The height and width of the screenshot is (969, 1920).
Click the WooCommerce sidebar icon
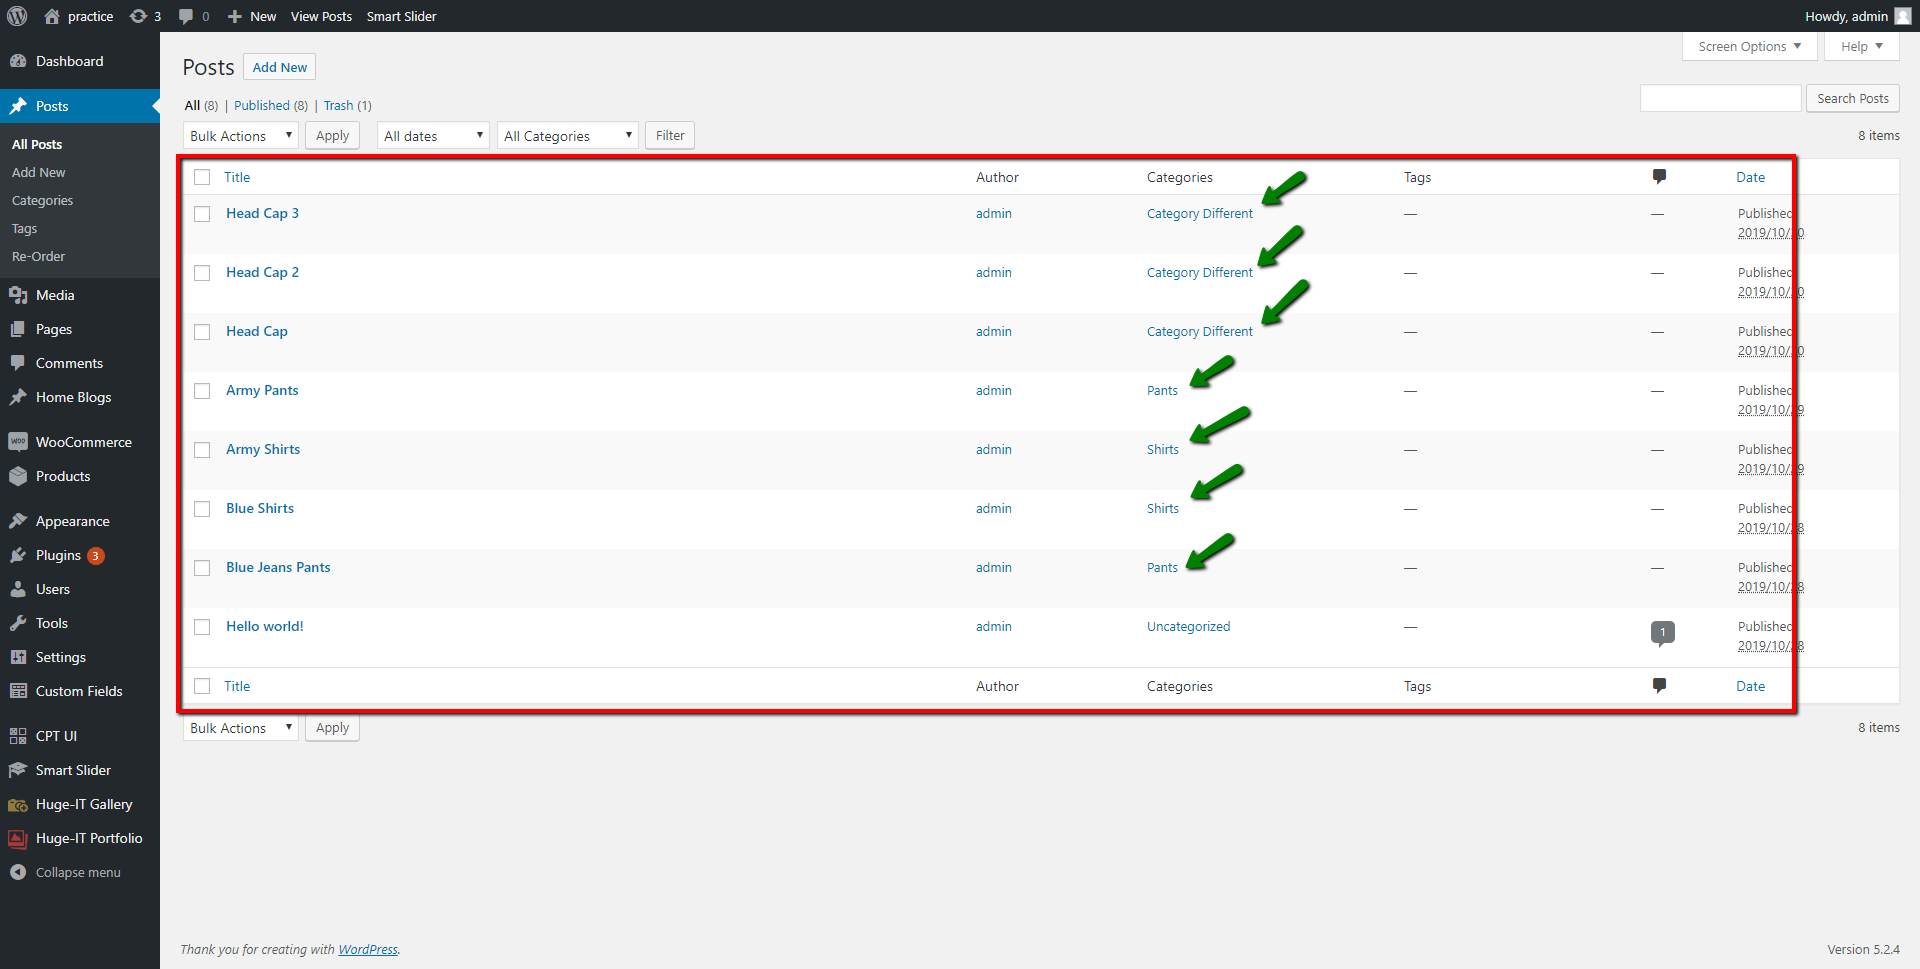(18, 442)
